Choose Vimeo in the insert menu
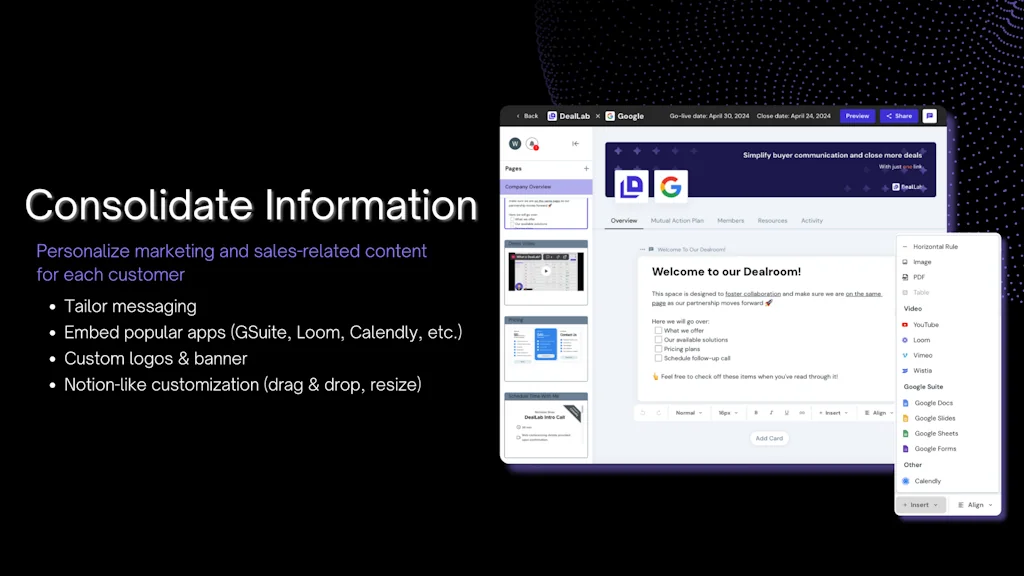 [x=920, y=355]
